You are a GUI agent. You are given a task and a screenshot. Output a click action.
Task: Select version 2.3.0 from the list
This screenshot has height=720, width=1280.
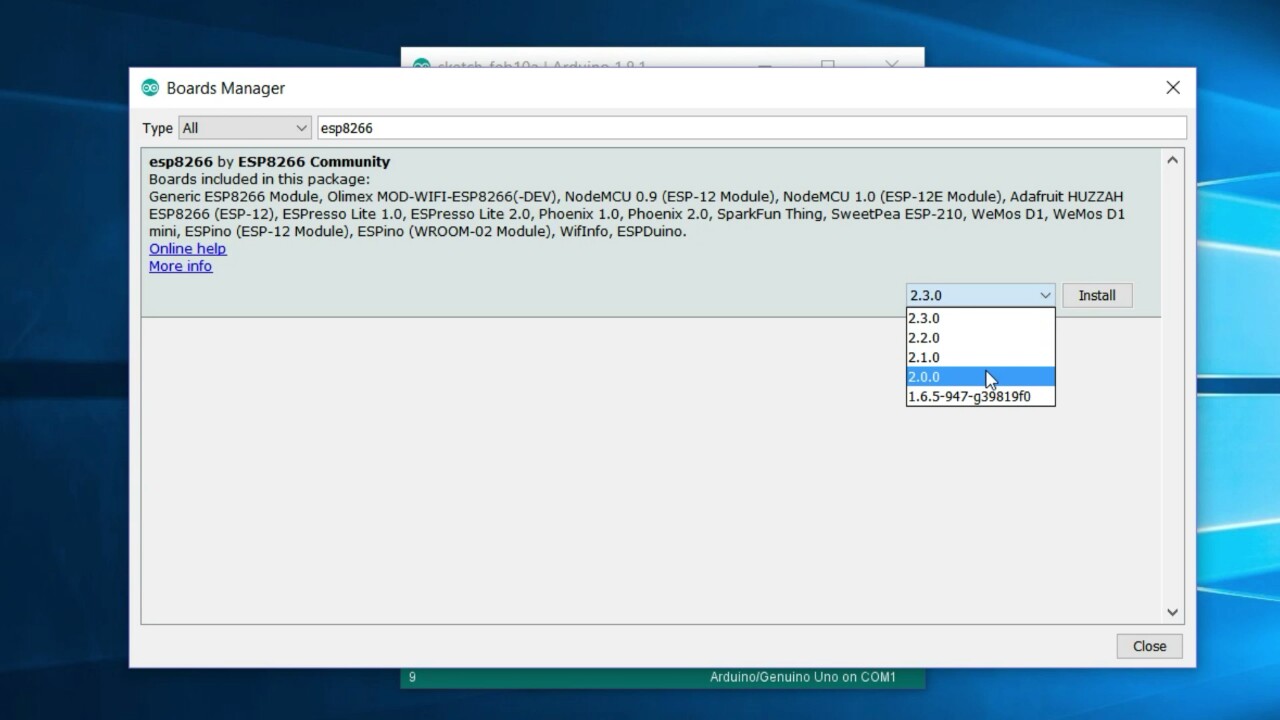point(980,318)
